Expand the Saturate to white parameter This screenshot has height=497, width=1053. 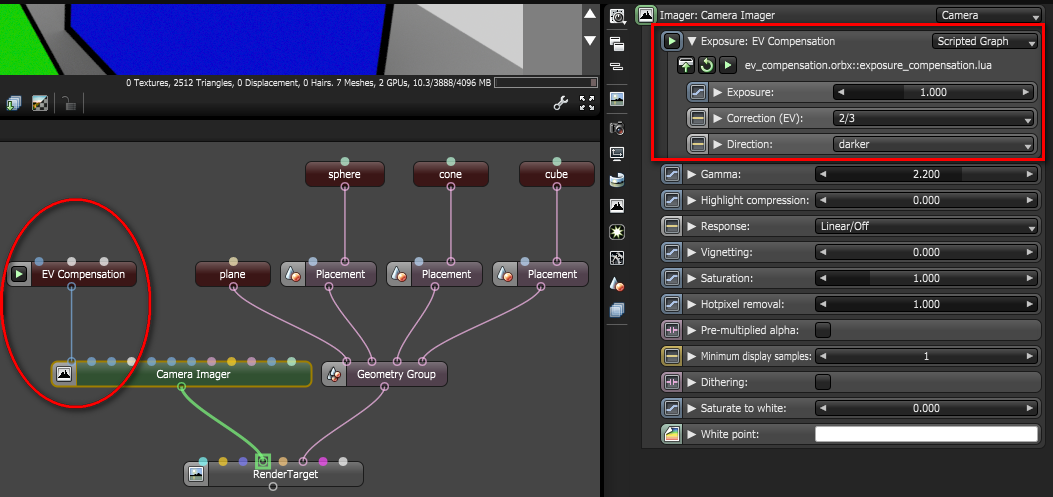tap(692, 408)
